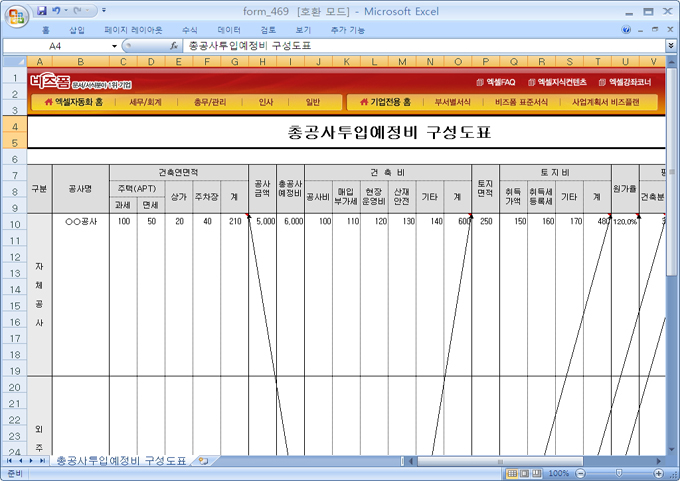Click the 세무/회계 navigation button
This screenshot has height=481, width=680.
[x=146, y=102]
